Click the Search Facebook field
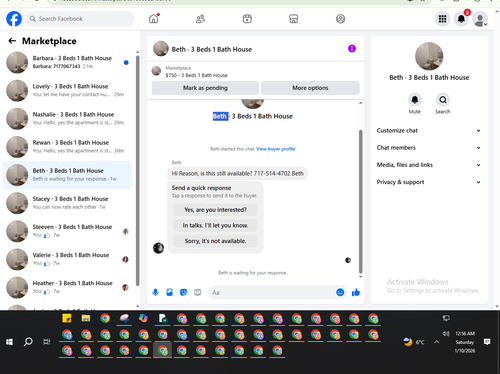The image size is (500, 374). tap(80, 19)
